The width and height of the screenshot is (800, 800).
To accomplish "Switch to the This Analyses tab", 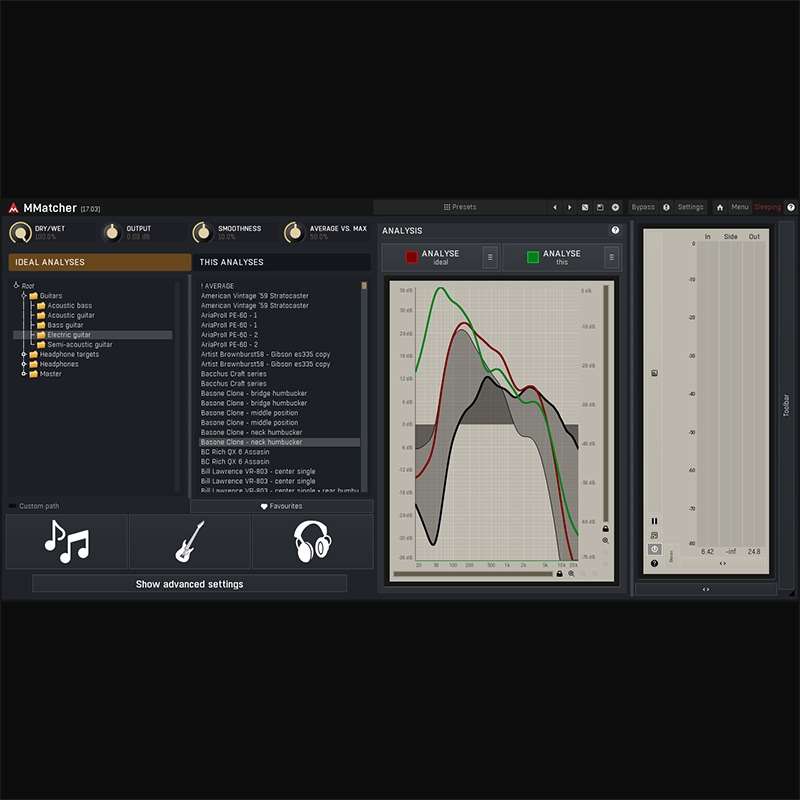I will [282, 262].
